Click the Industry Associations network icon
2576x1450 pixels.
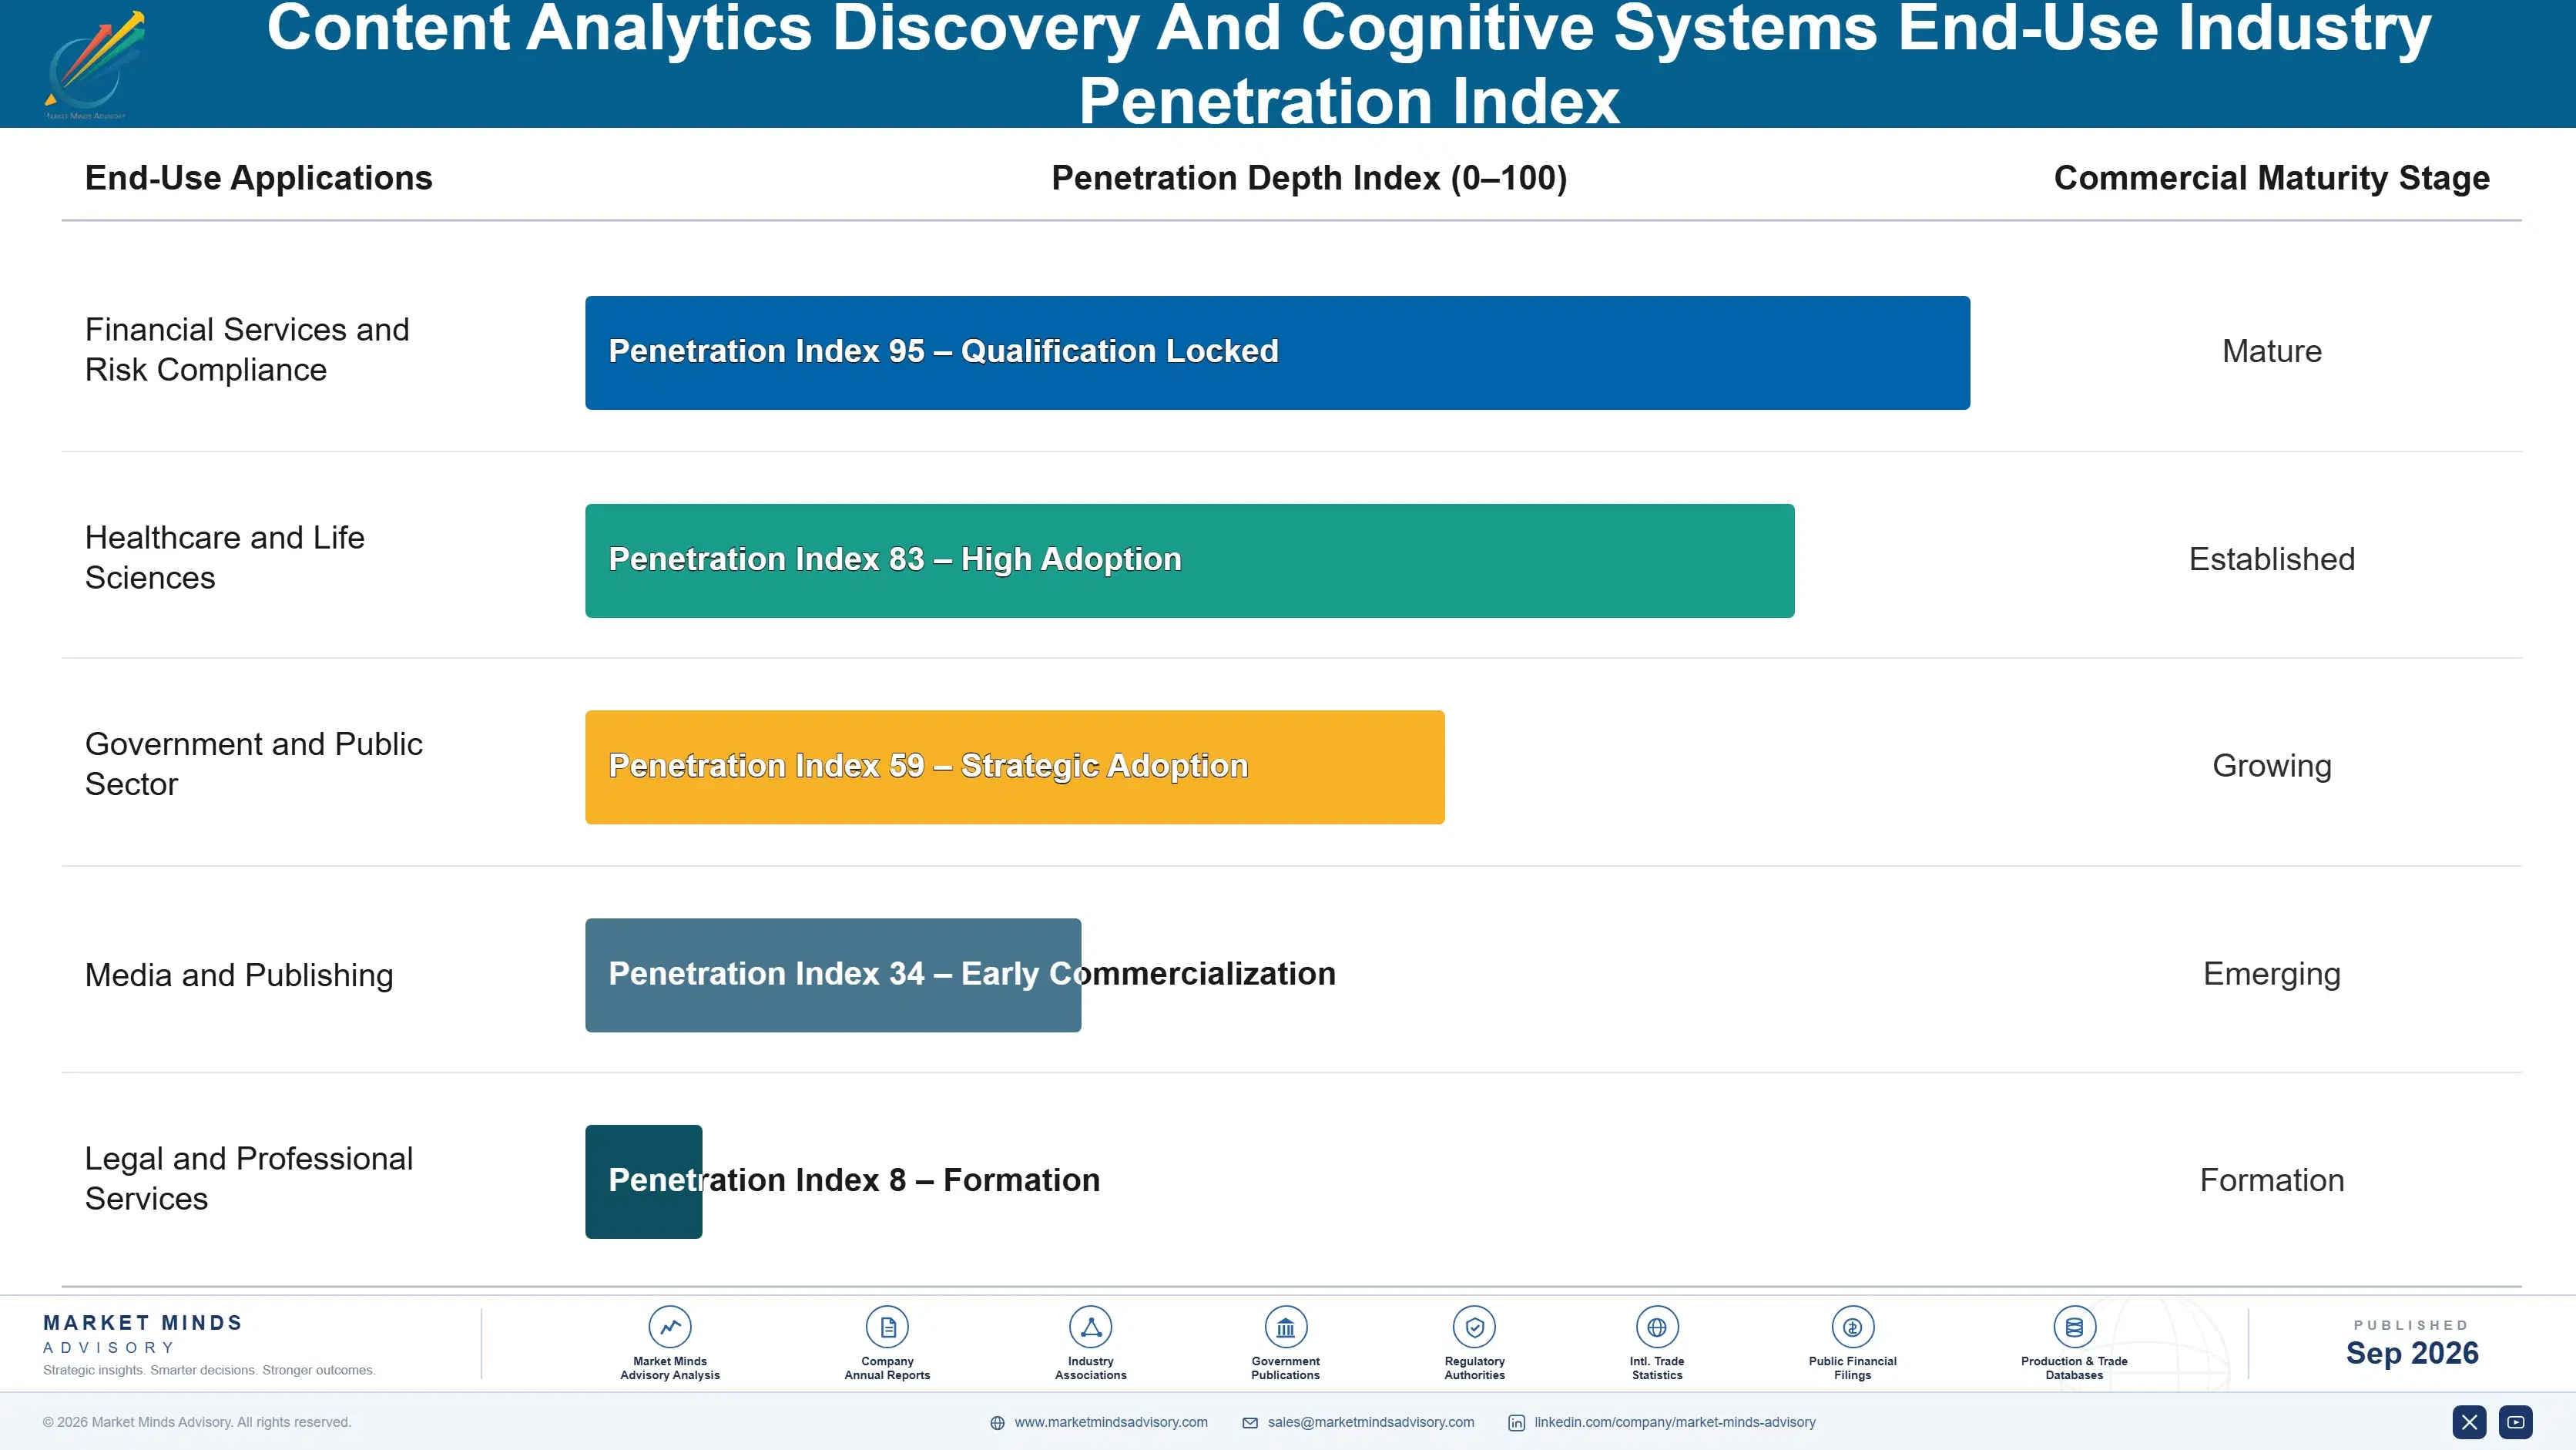[x=1090, y=1327]
